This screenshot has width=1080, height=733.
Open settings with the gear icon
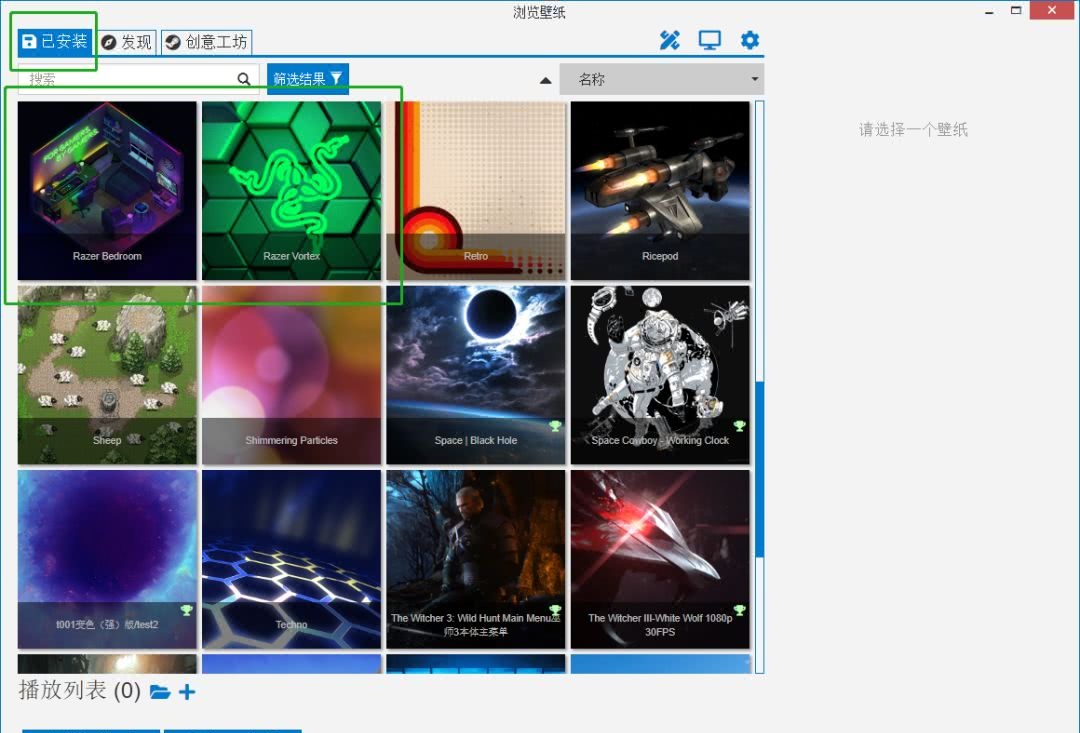[750, 40]
